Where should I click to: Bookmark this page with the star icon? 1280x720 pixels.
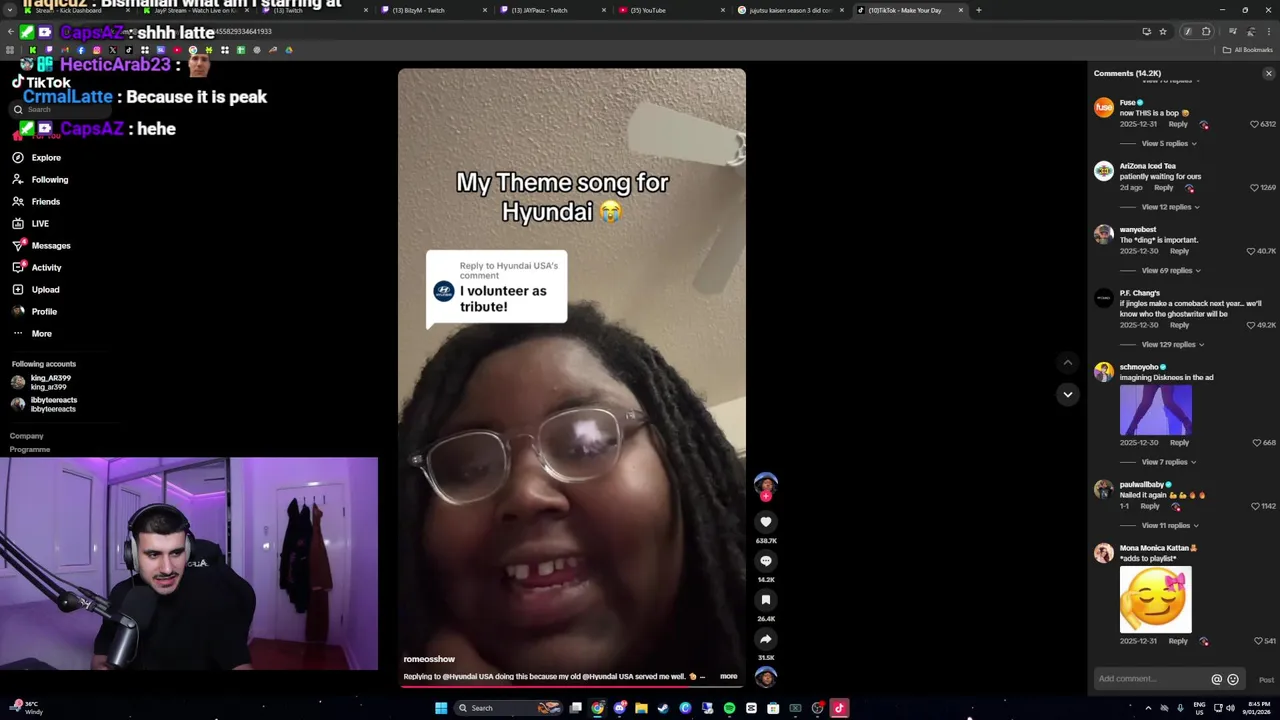1163,32
